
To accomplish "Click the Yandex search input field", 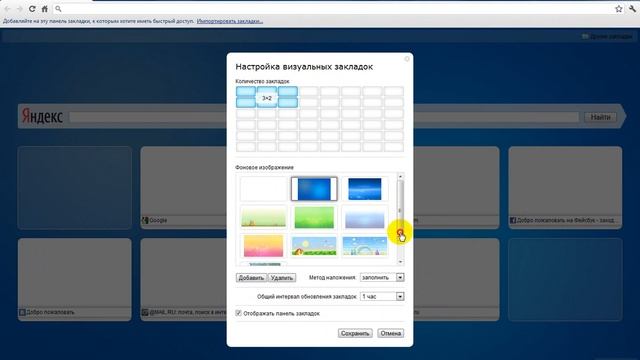I will coord(324,117).
